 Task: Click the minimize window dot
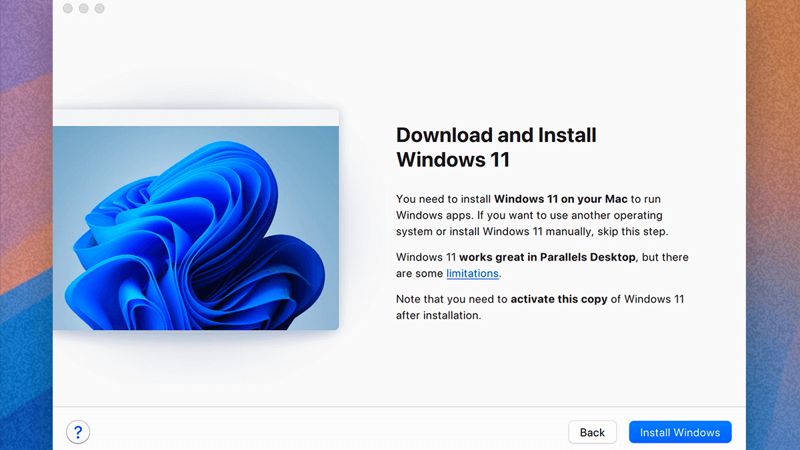[84, 8]
